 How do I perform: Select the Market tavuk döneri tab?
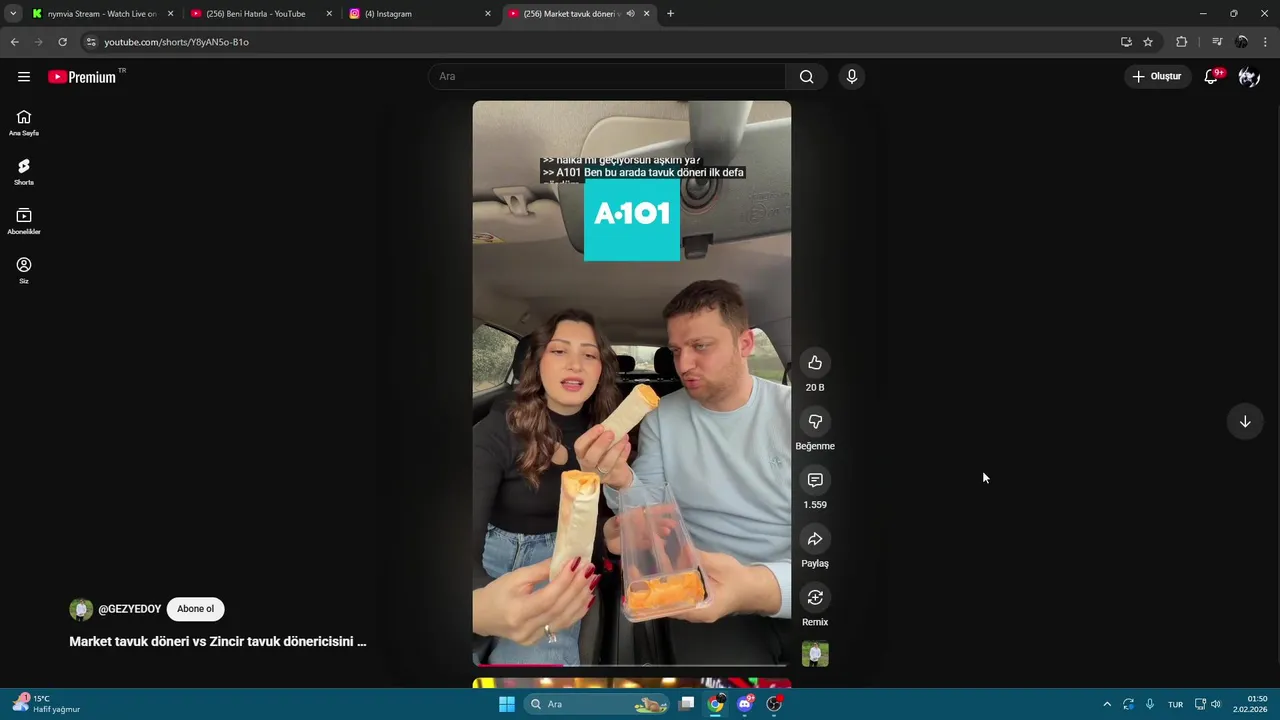coord(578,14)
